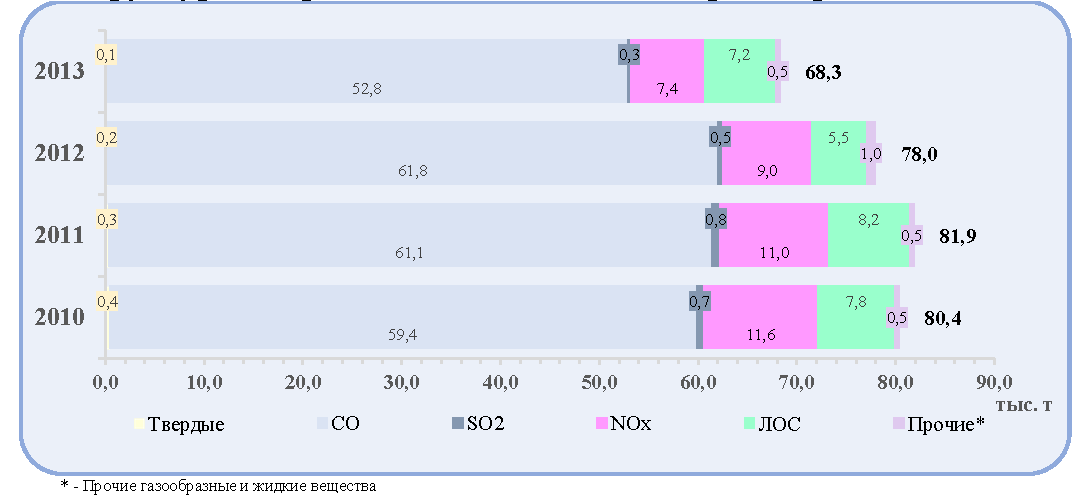The width and height of the screenshot is (1075, 504).
Task: Click the SO2 legend color swatch
Action: click(458, 424)
